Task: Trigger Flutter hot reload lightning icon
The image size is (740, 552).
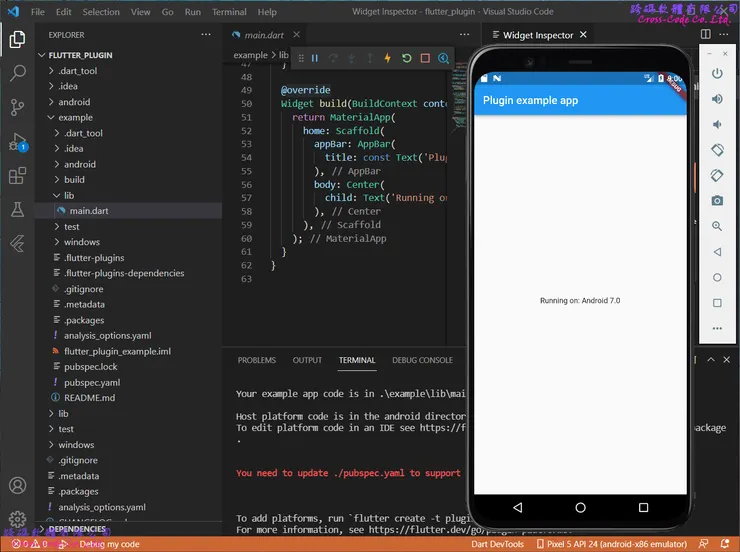Action: pos(388,59)
